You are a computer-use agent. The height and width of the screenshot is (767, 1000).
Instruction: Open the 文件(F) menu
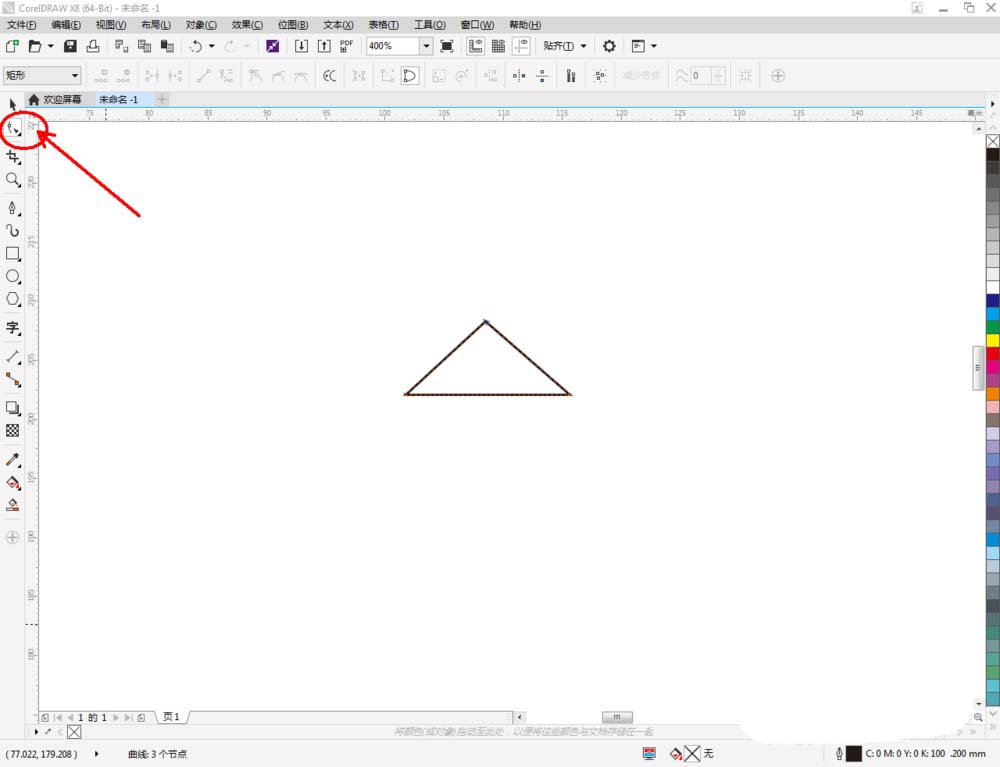coord(21,25)
